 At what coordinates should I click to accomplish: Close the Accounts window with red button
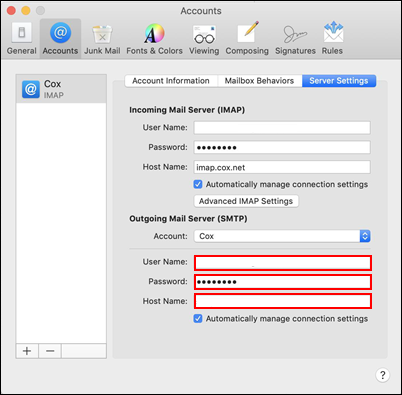pyautogui.click(x=11, y=11)
